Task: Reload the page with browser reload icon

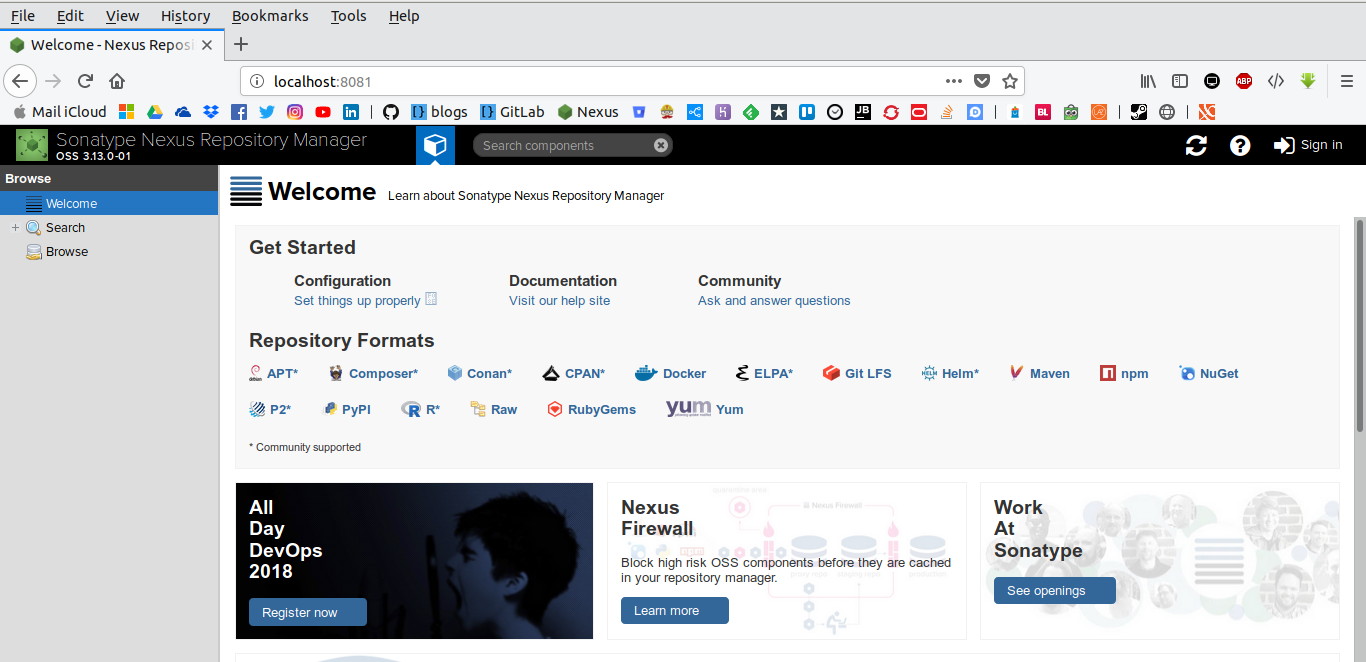Action: pyautogui.click(x=86, y=81)
